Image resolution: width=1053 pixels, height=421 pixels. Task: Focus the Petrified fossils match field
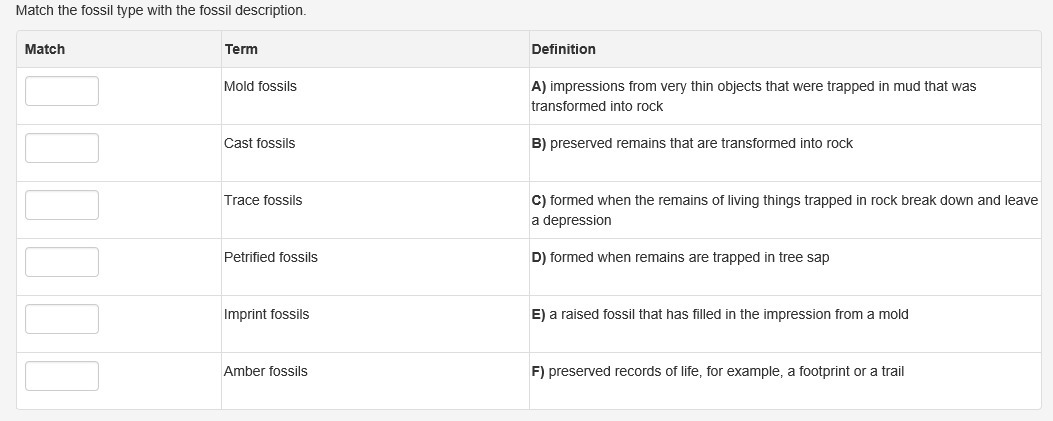point(62,262)
